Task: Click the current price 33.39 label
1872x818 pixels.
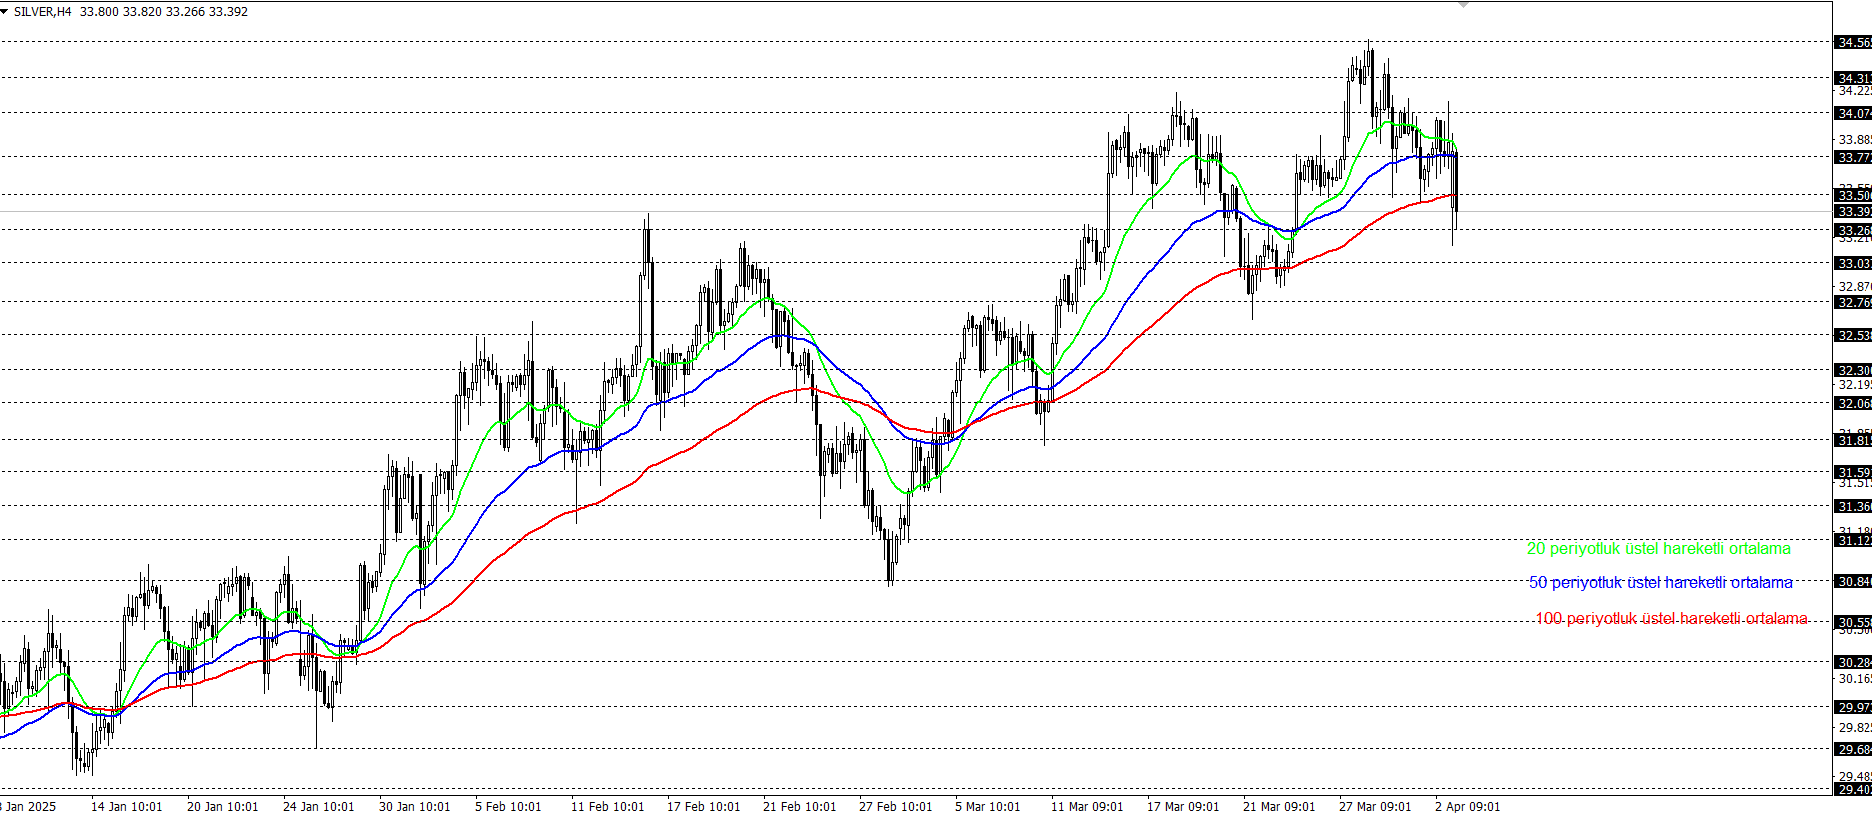Action: point(1853,211)
